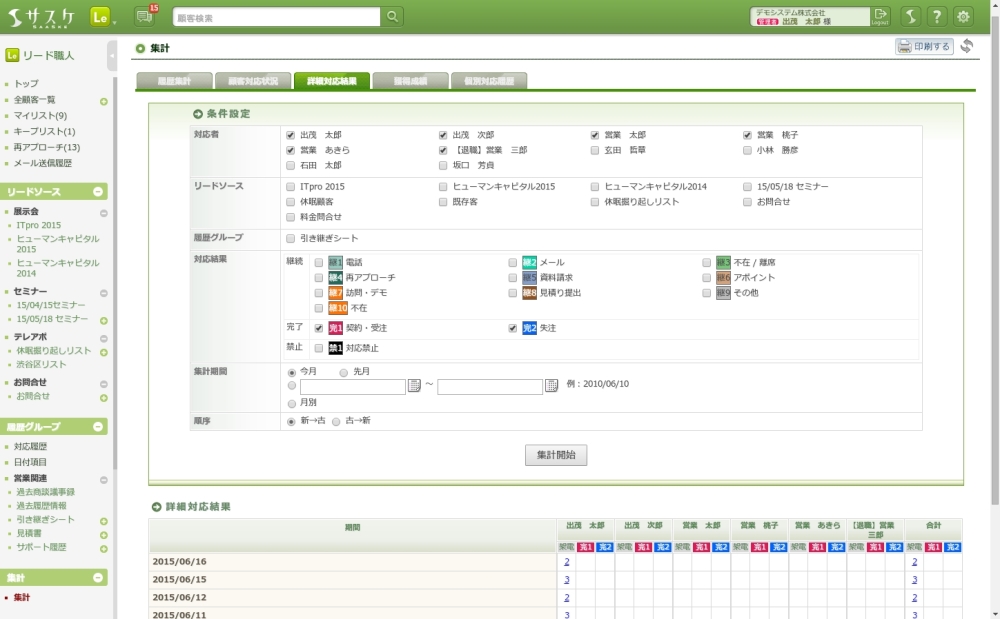Collapse the リードソース sidebar section
Image resolution: width=1000 pixels, height=619 pixels.
tap(98, 192)
